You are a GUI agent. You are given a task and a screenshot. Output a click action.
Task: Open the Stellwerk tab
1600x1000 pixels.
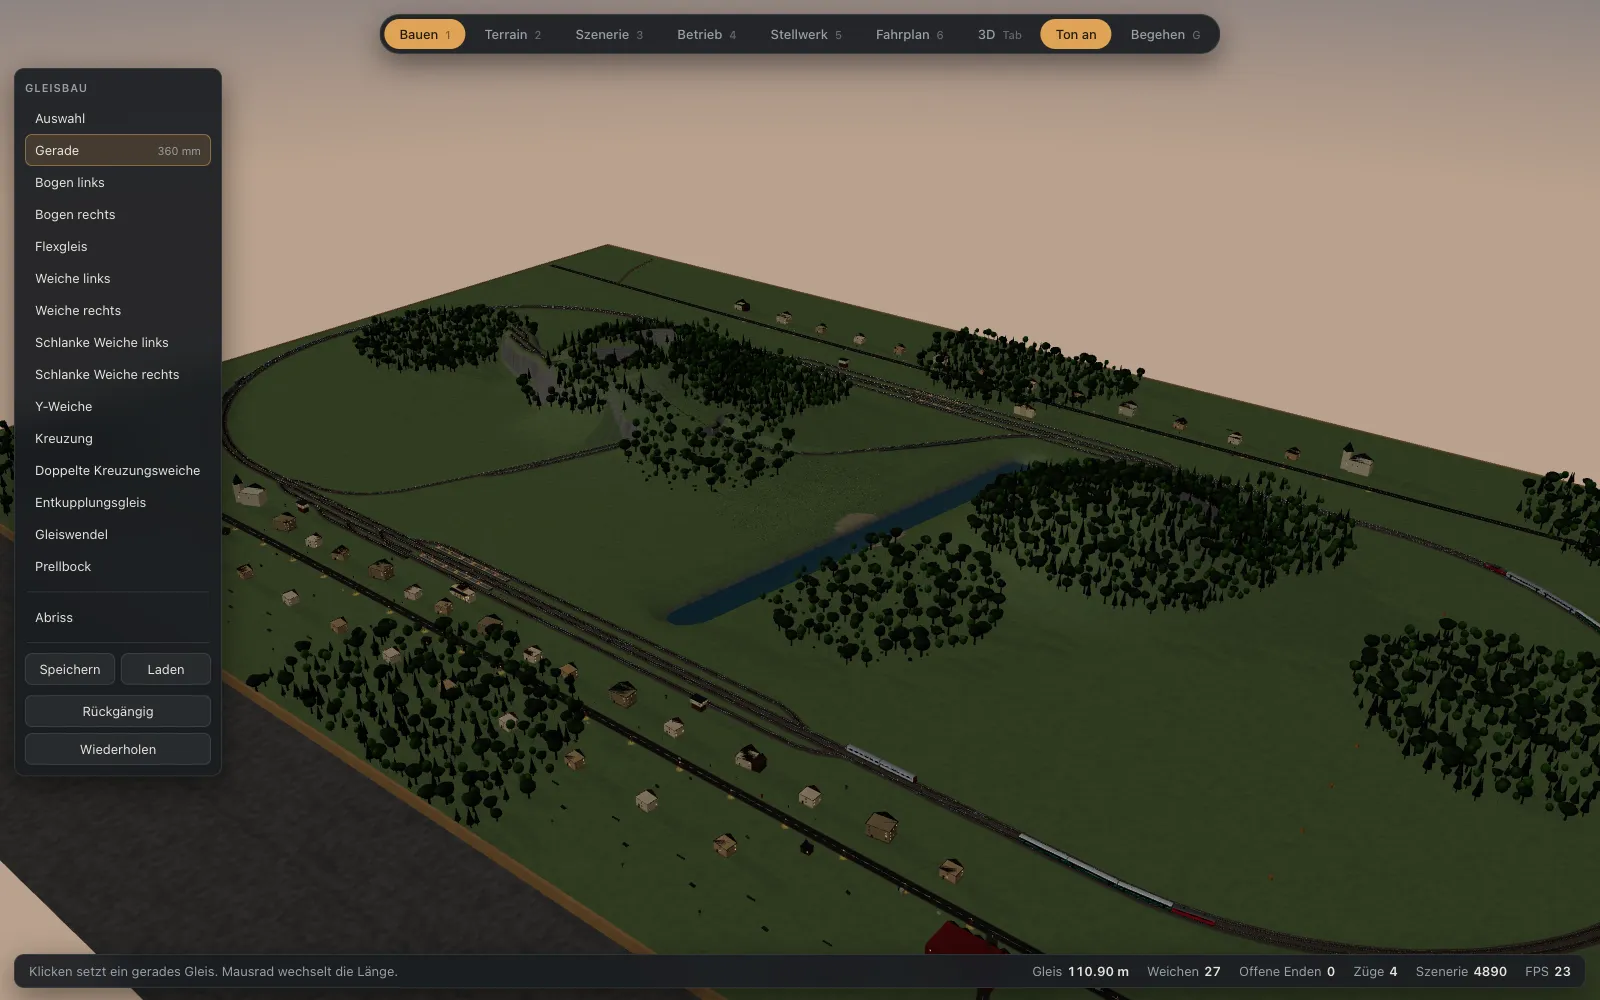pyautogui.click(x=805, y=34)
